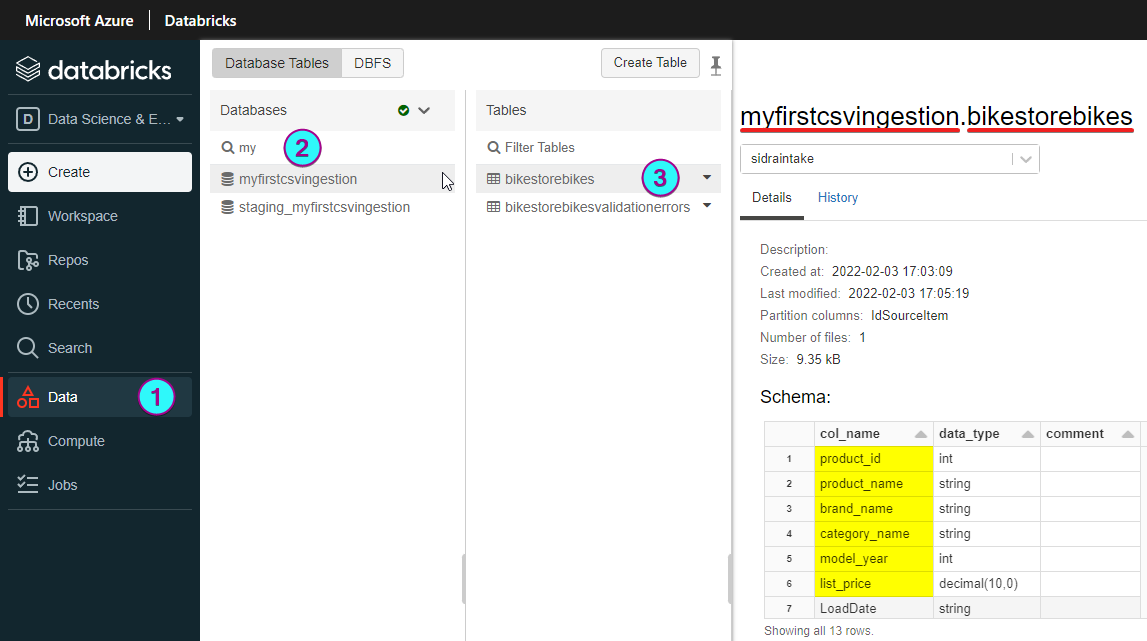Click the product_id cell in schema
The image size is (1147, 641).
pos(873,459)
